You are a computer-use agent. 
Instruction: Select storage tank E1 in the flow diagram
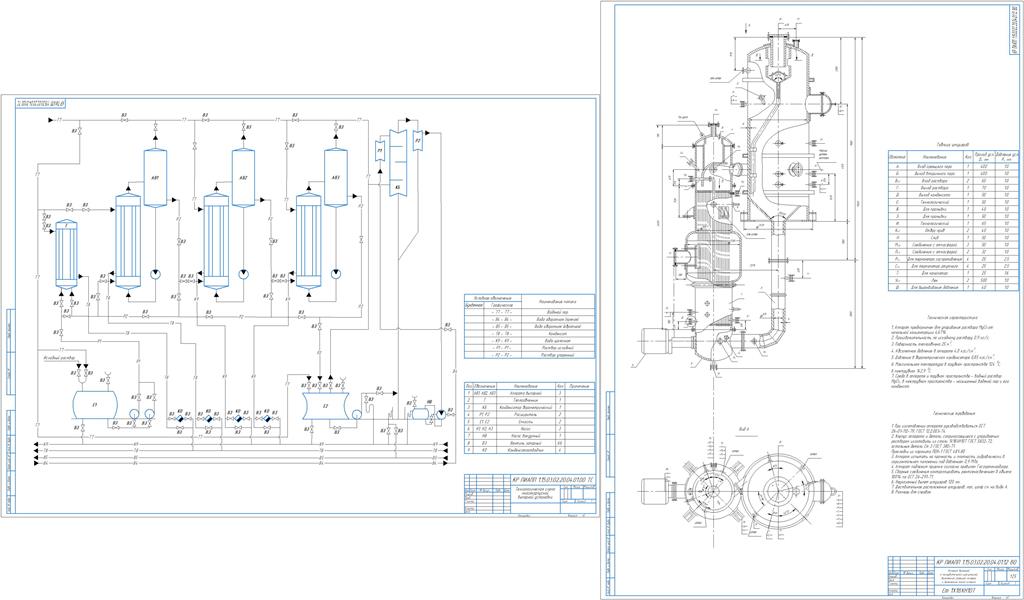click(x=95, y=405)
